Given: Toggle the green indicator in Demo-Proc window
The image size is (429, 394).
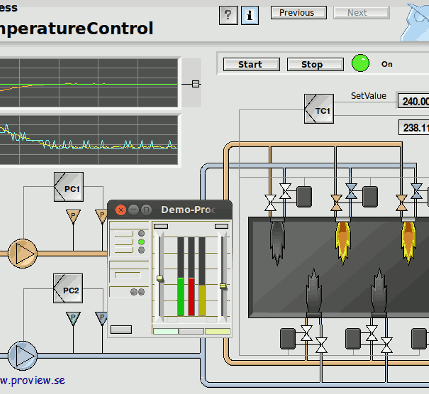Looking at the screenshot, I should (x=141, y=242).
